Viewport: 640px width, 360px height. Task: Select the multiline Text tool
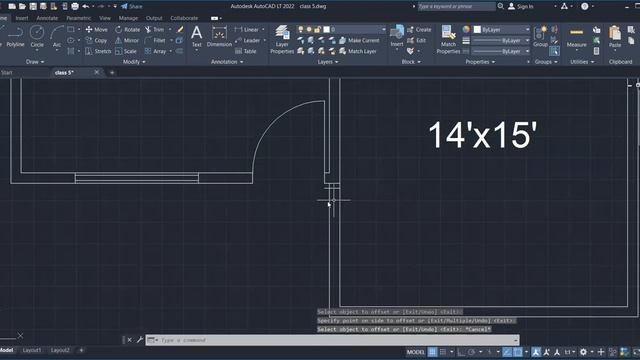(196, 36)
